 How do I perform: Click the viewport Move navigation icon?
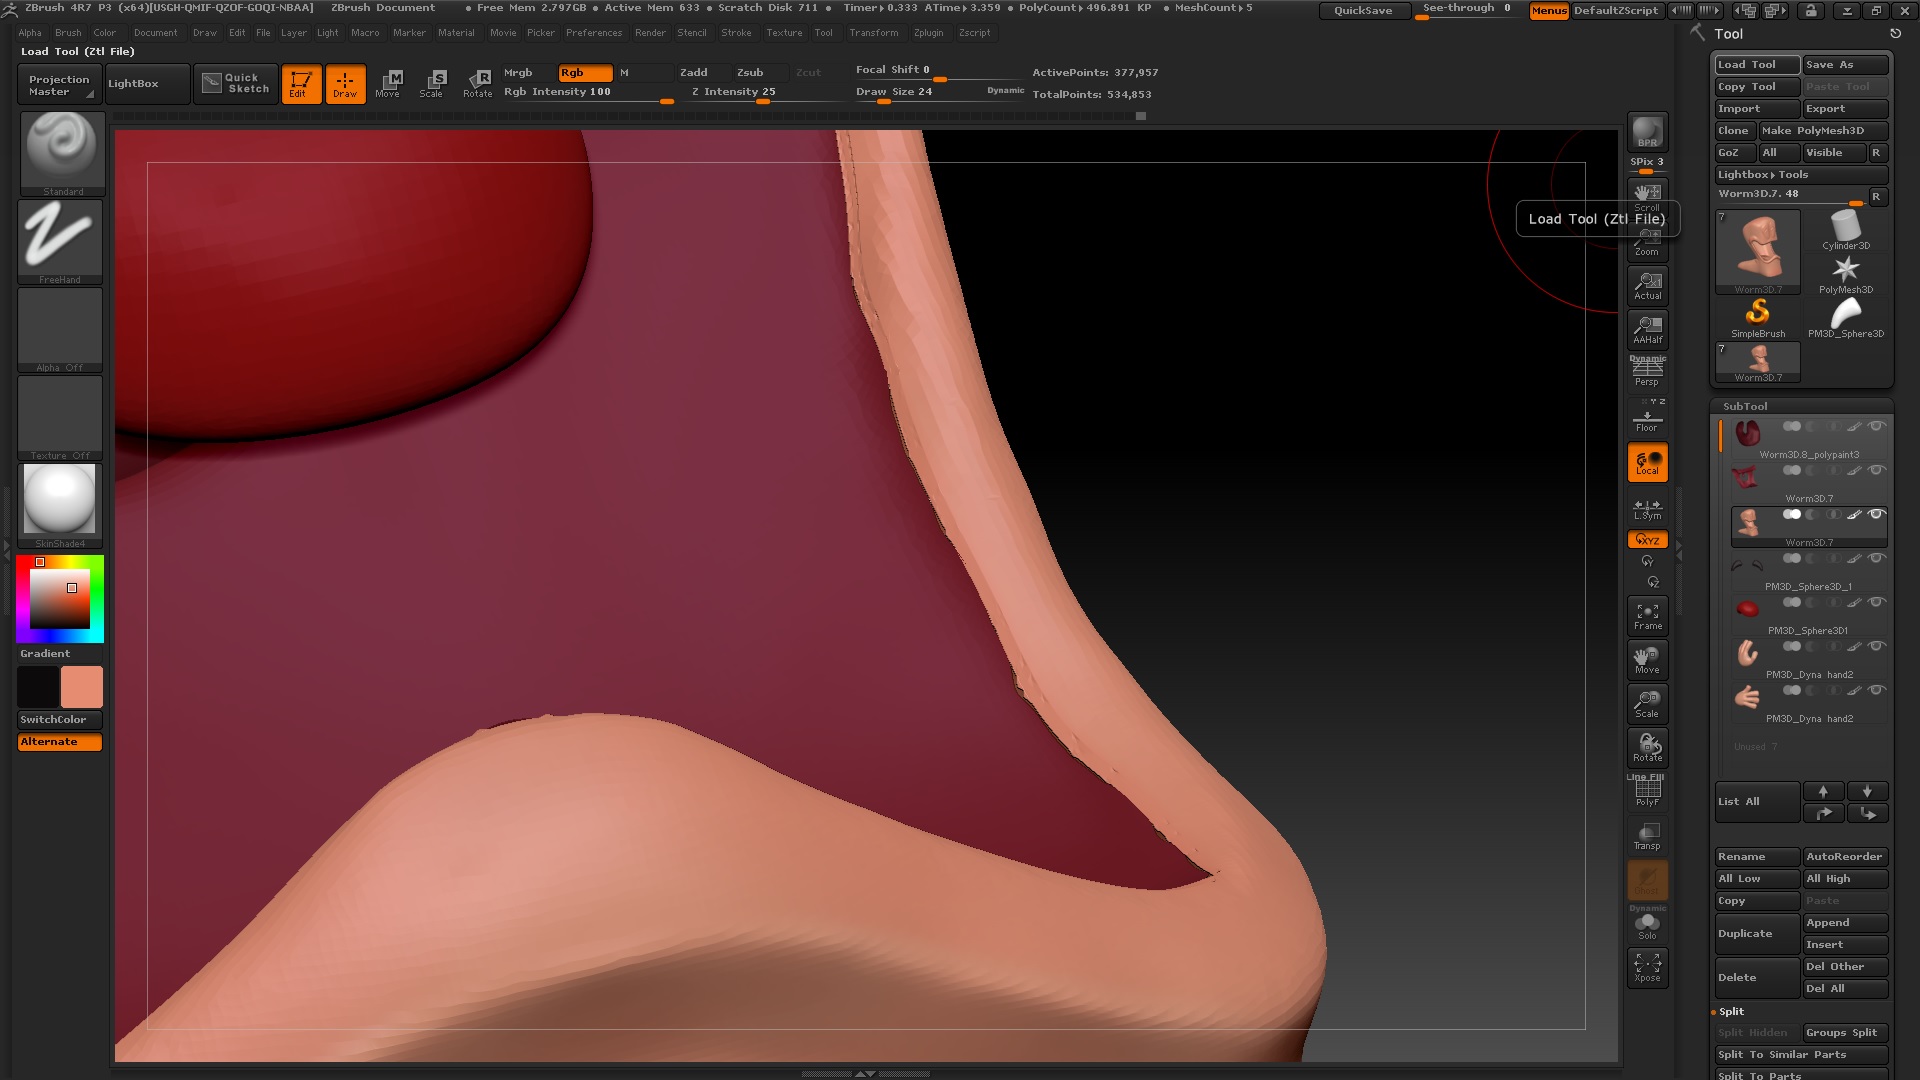(x=1647, y=660)
